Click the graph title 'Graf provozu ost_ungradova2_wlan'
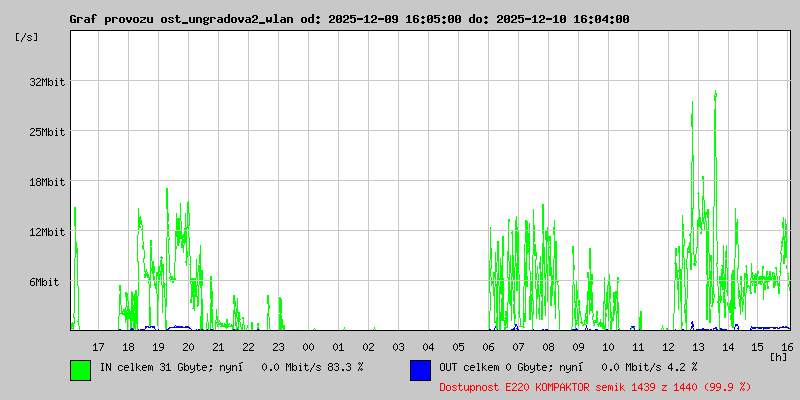 point(181,19)
